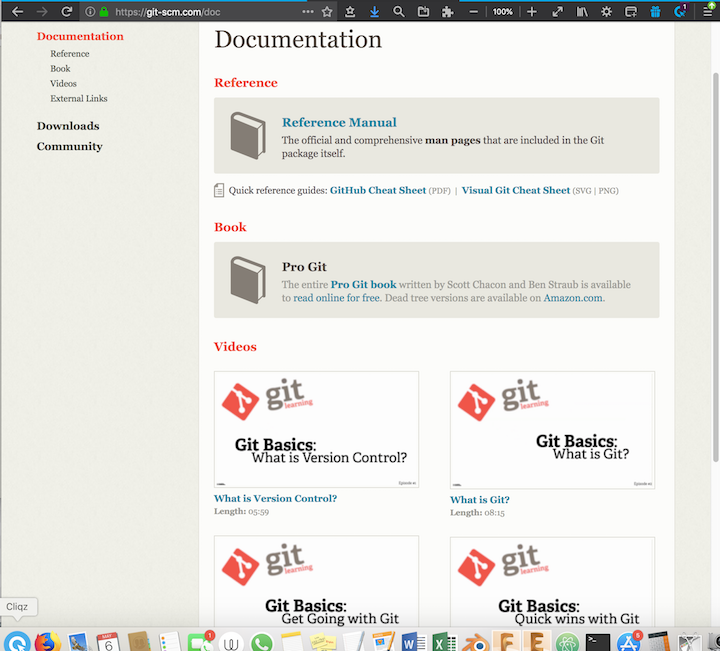Open the Pro Git book link

click(363, 285)
